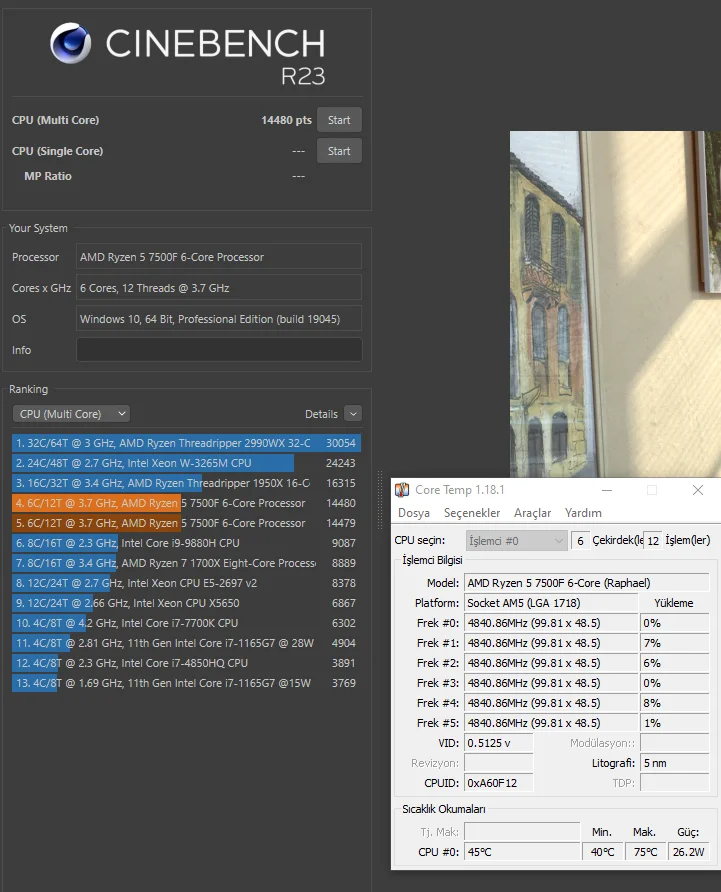The height and width of the screenshot is (892, 721).
Task: Click the Güç power value 26.2W
Action: click(x=689, y=852)
